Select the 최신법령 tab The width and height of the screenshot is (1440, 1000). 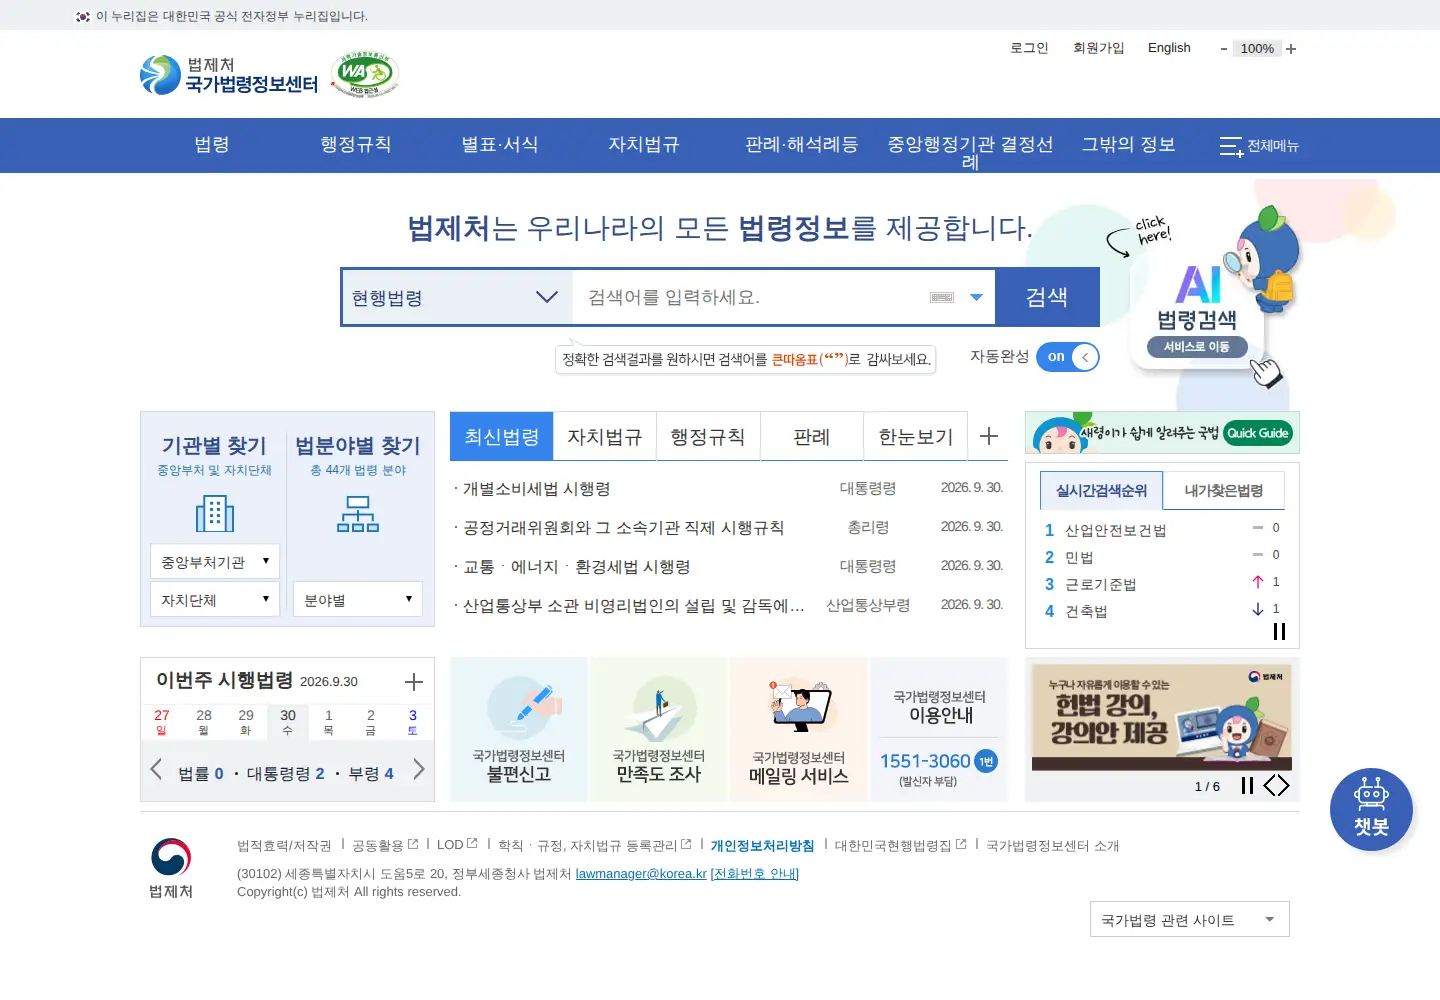tap(502, 436)
